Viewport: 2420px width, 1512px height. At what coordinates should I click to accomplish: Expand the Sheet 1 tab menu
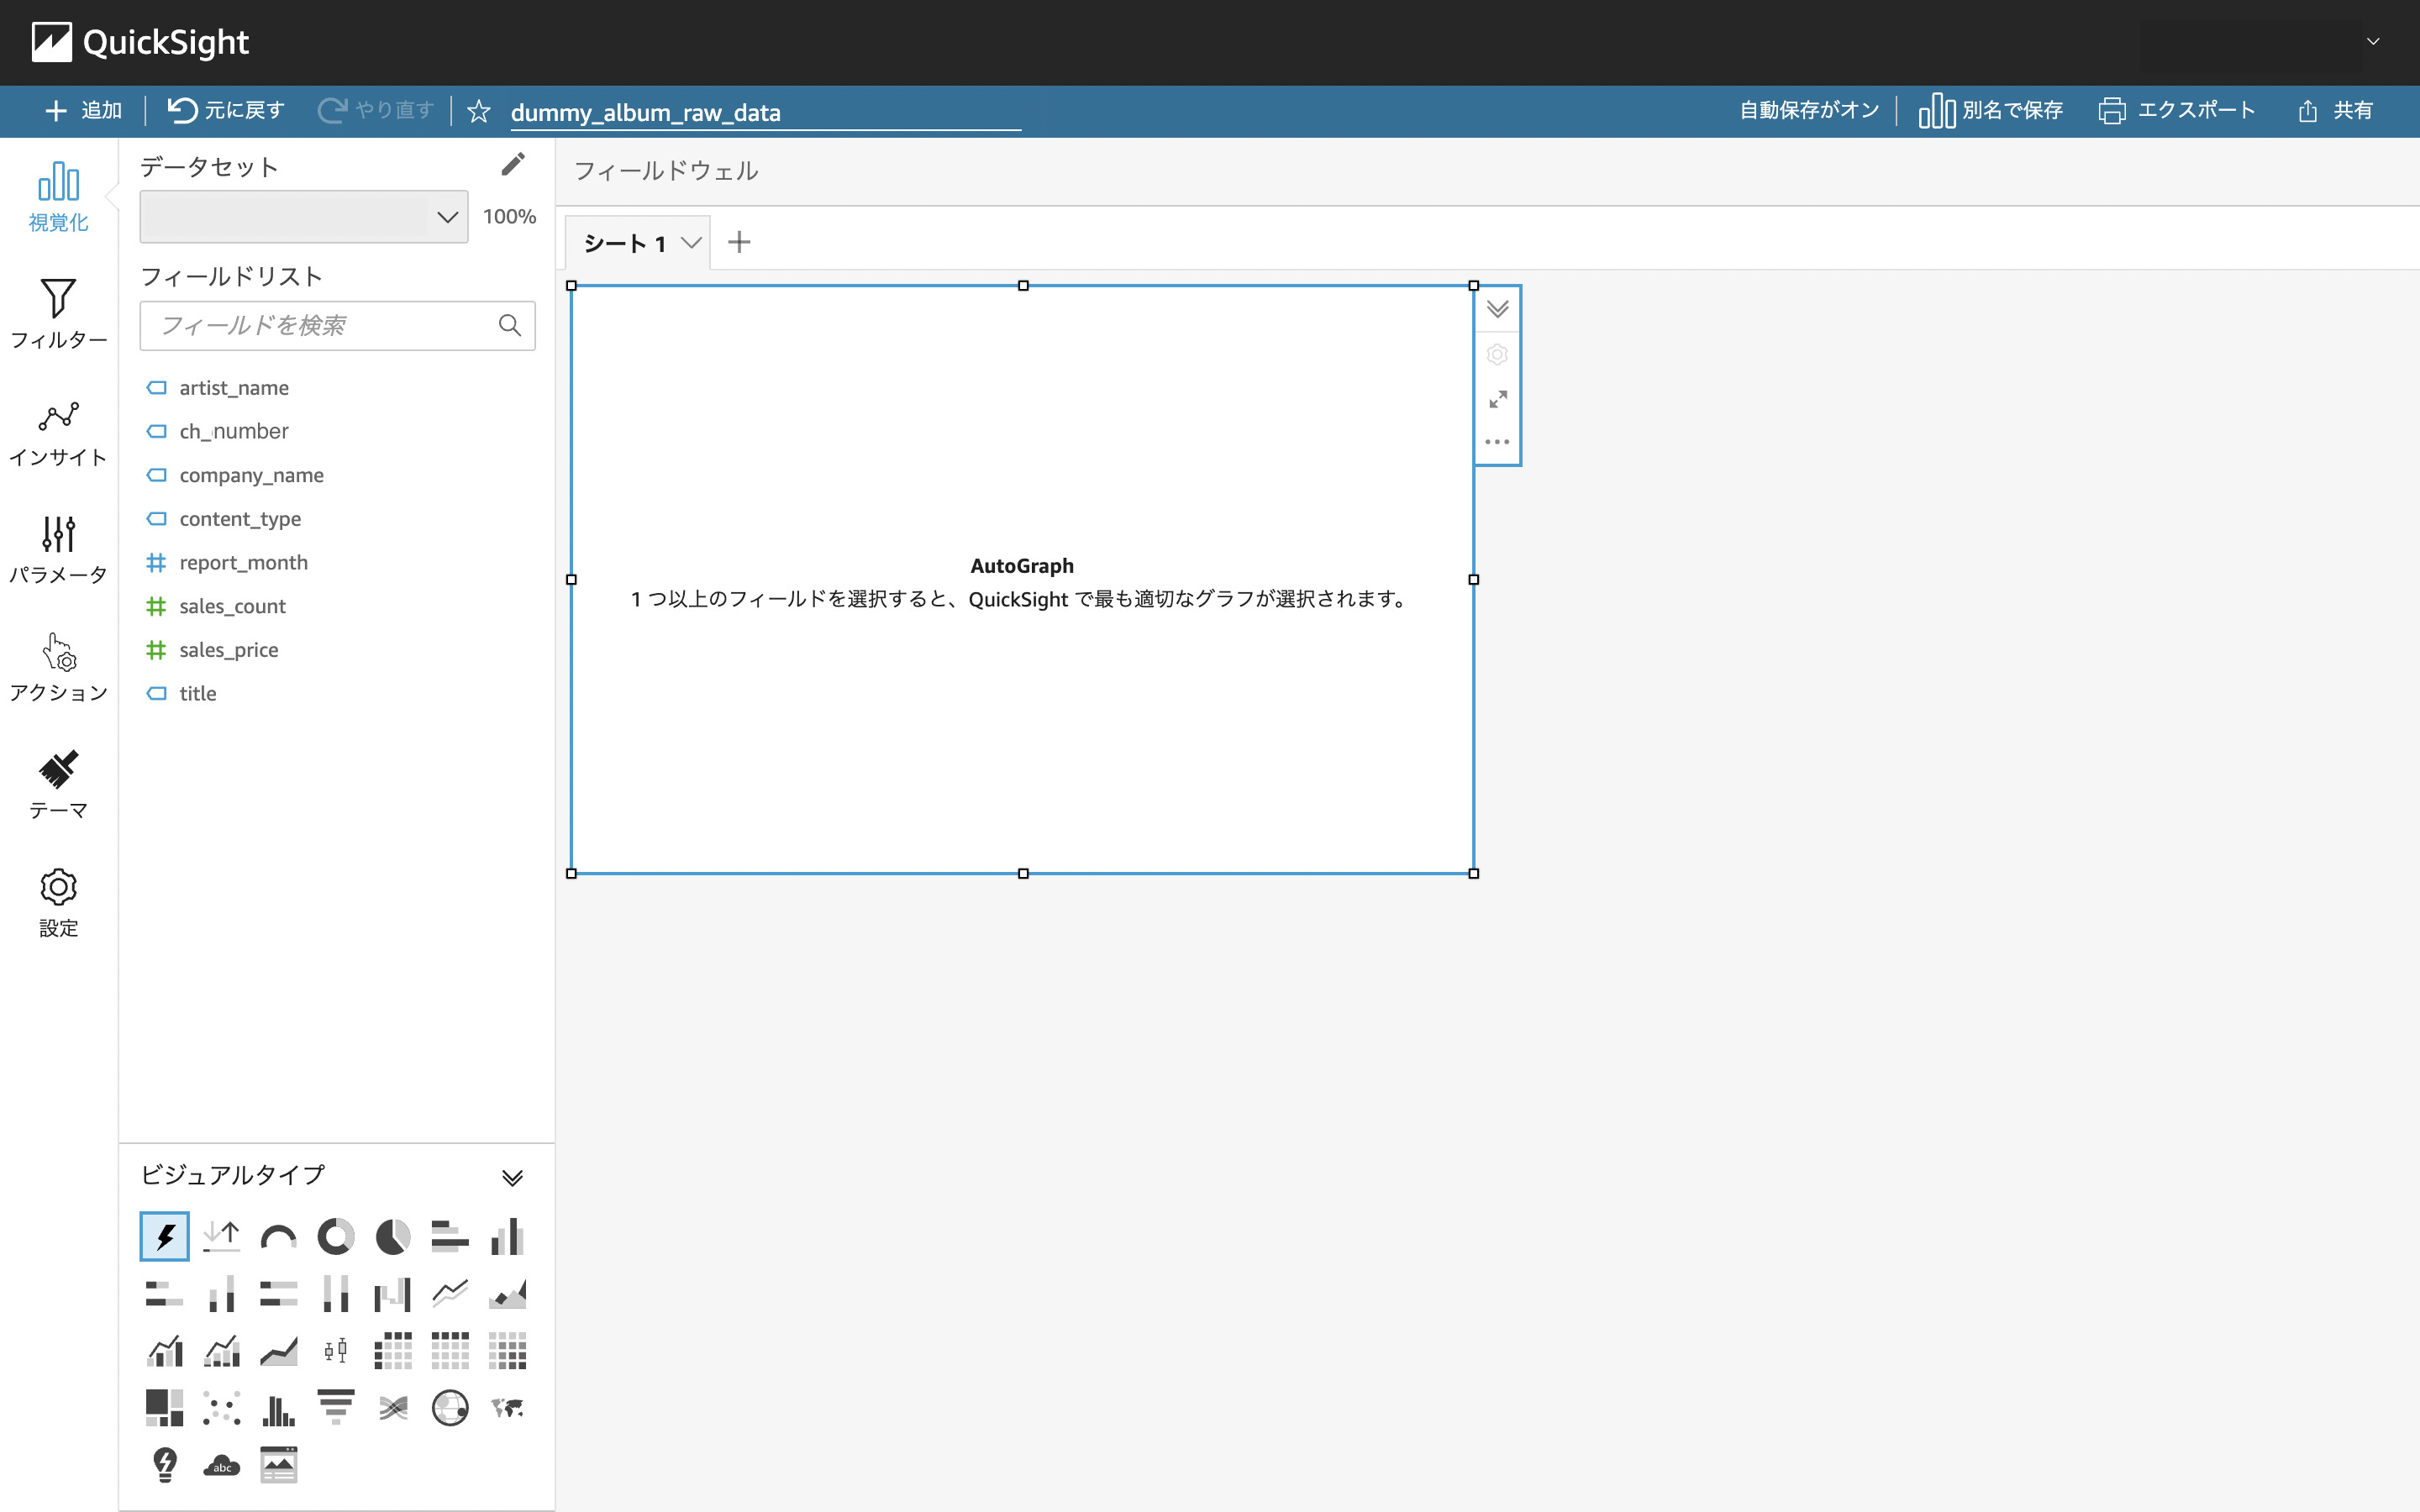coord(691,243)
